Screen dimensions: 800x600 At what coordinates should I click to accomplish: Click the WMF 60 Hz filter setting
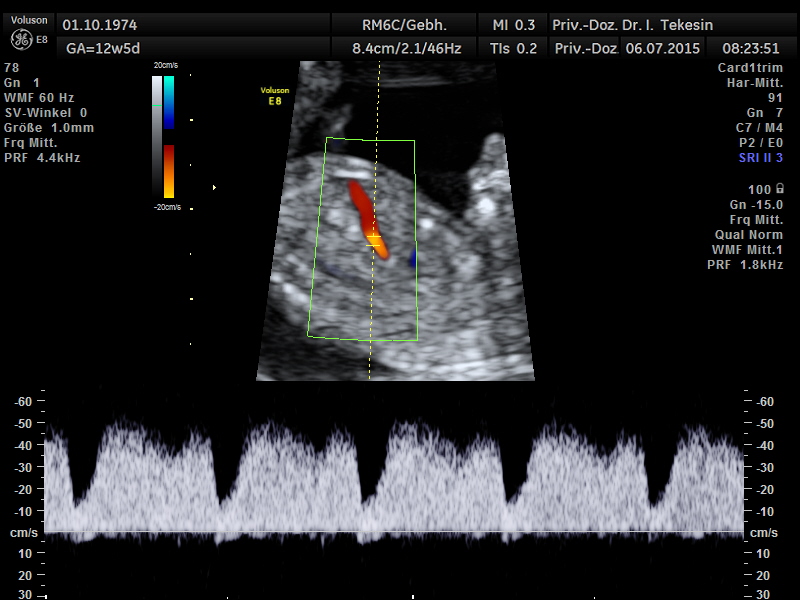pyautogui.click(x=39, y=98)
